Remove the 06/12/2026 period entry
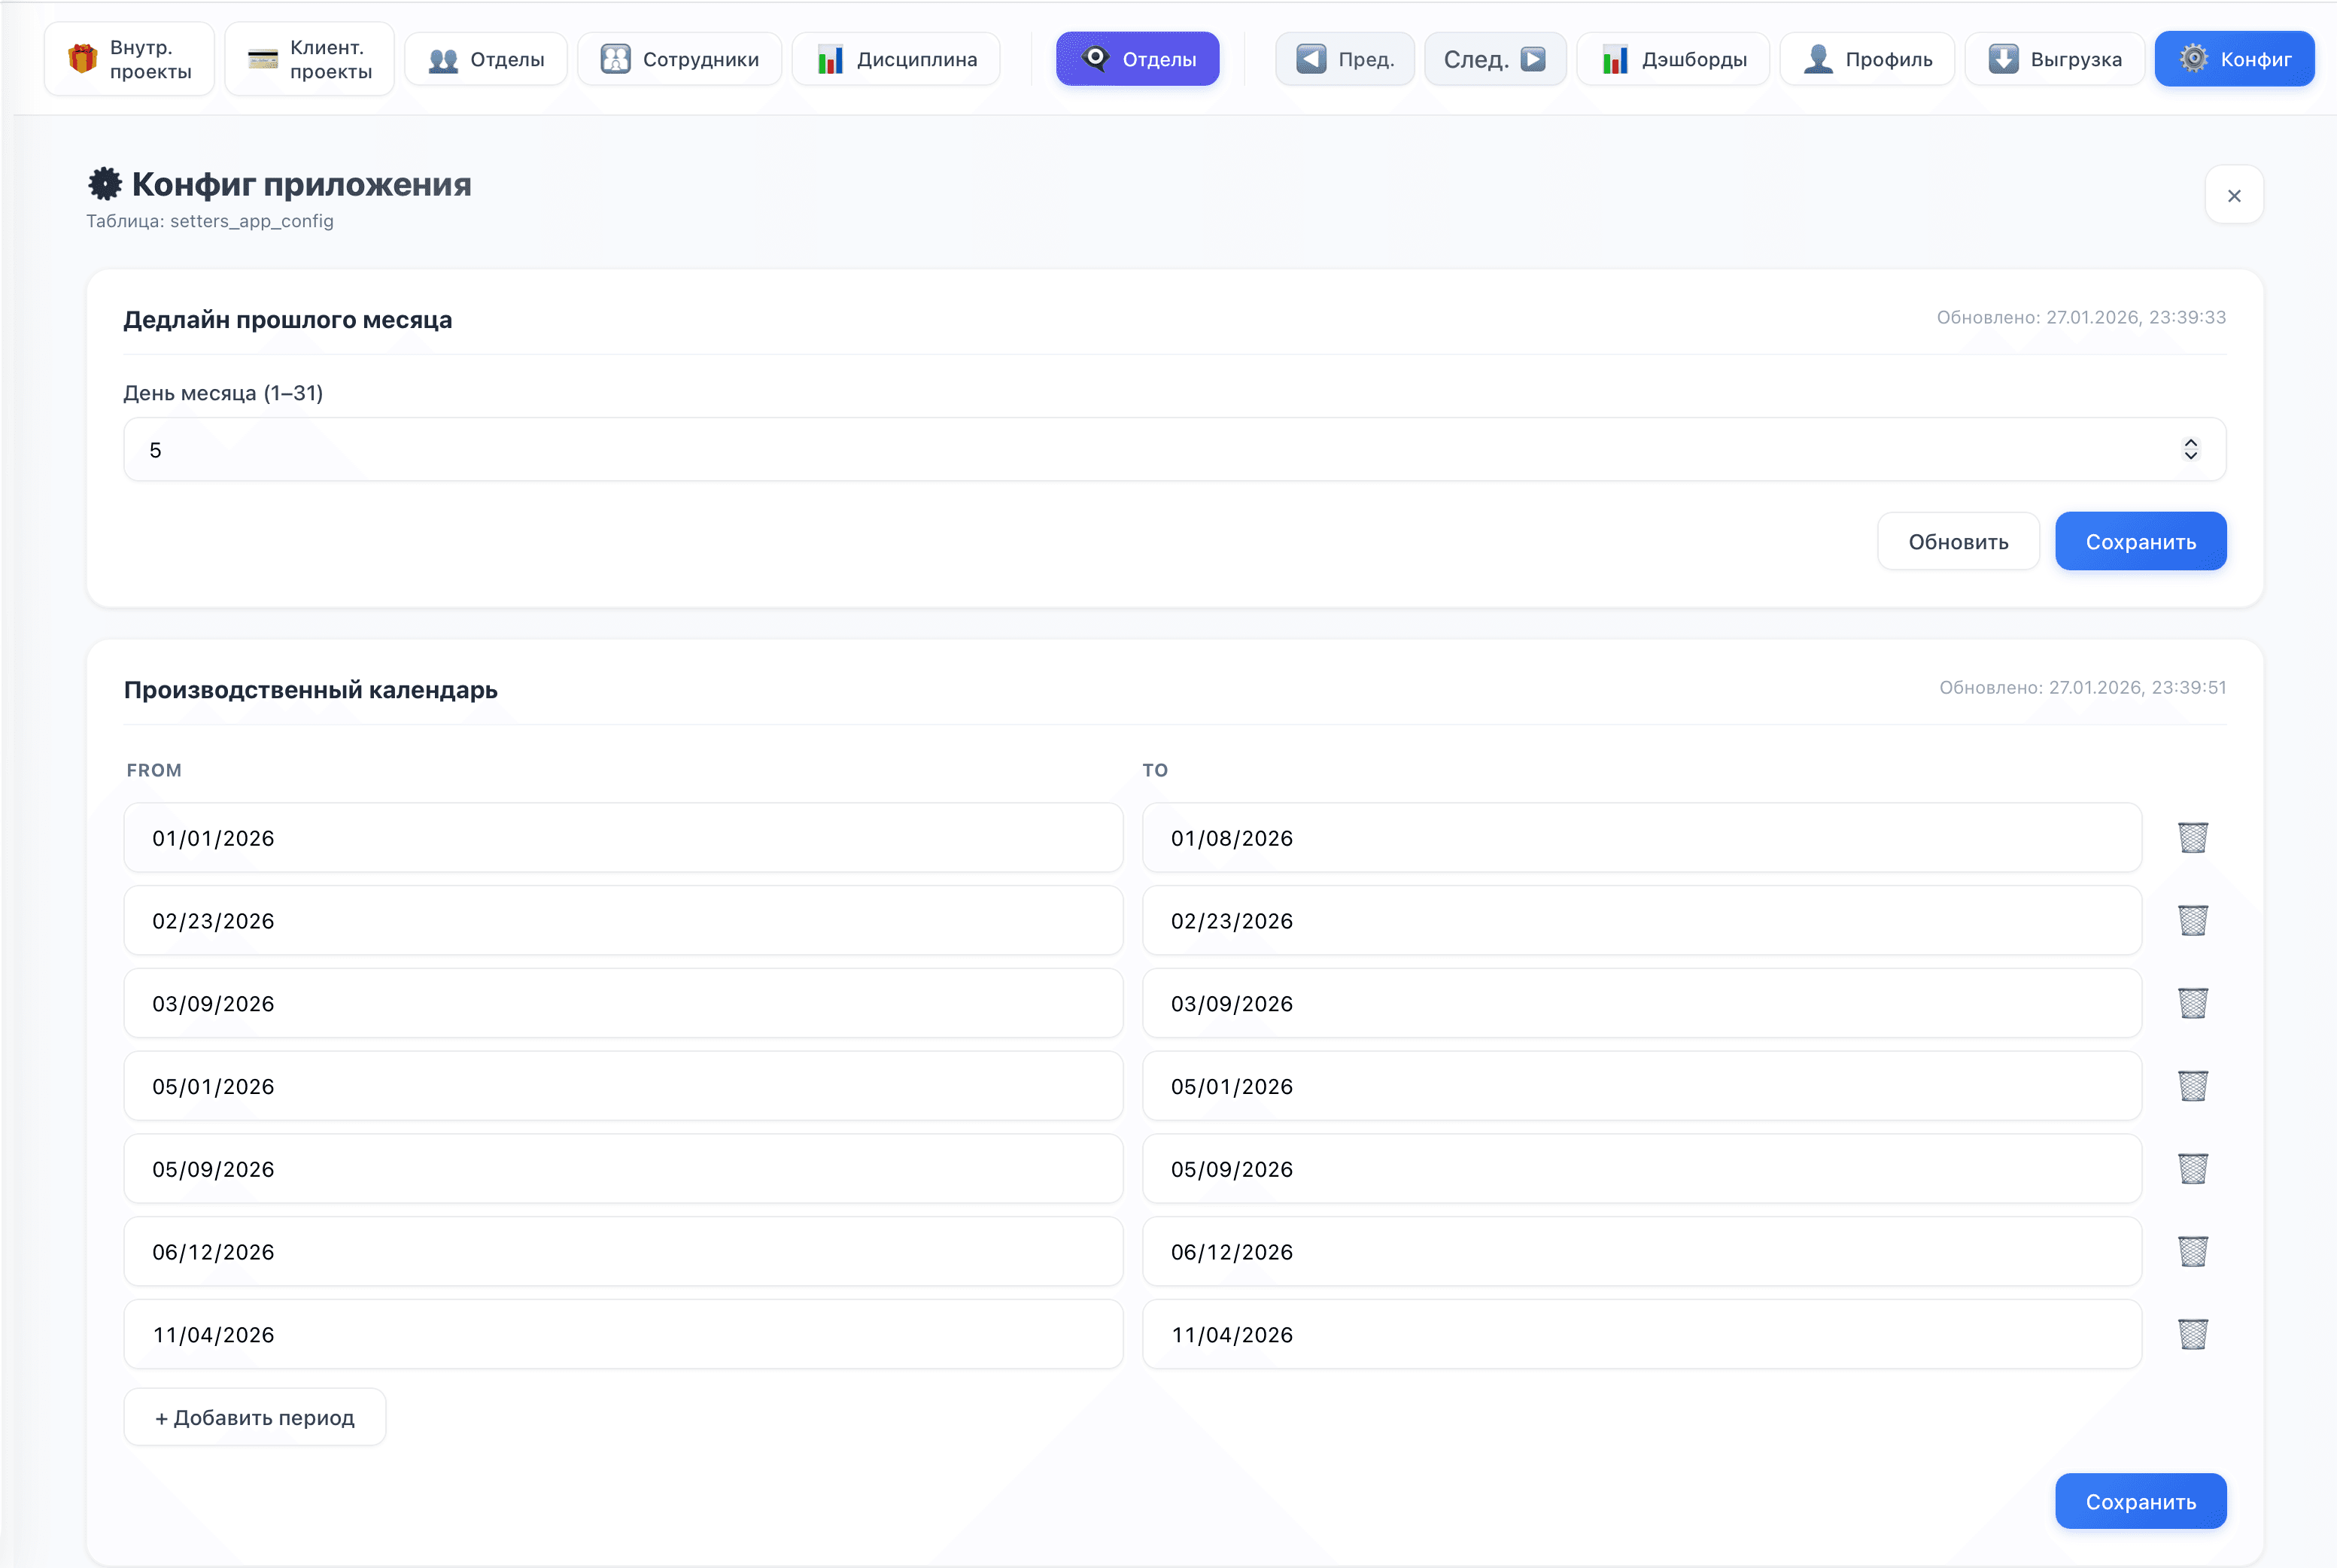2337x1568 pixels. coord(2192,1252)
